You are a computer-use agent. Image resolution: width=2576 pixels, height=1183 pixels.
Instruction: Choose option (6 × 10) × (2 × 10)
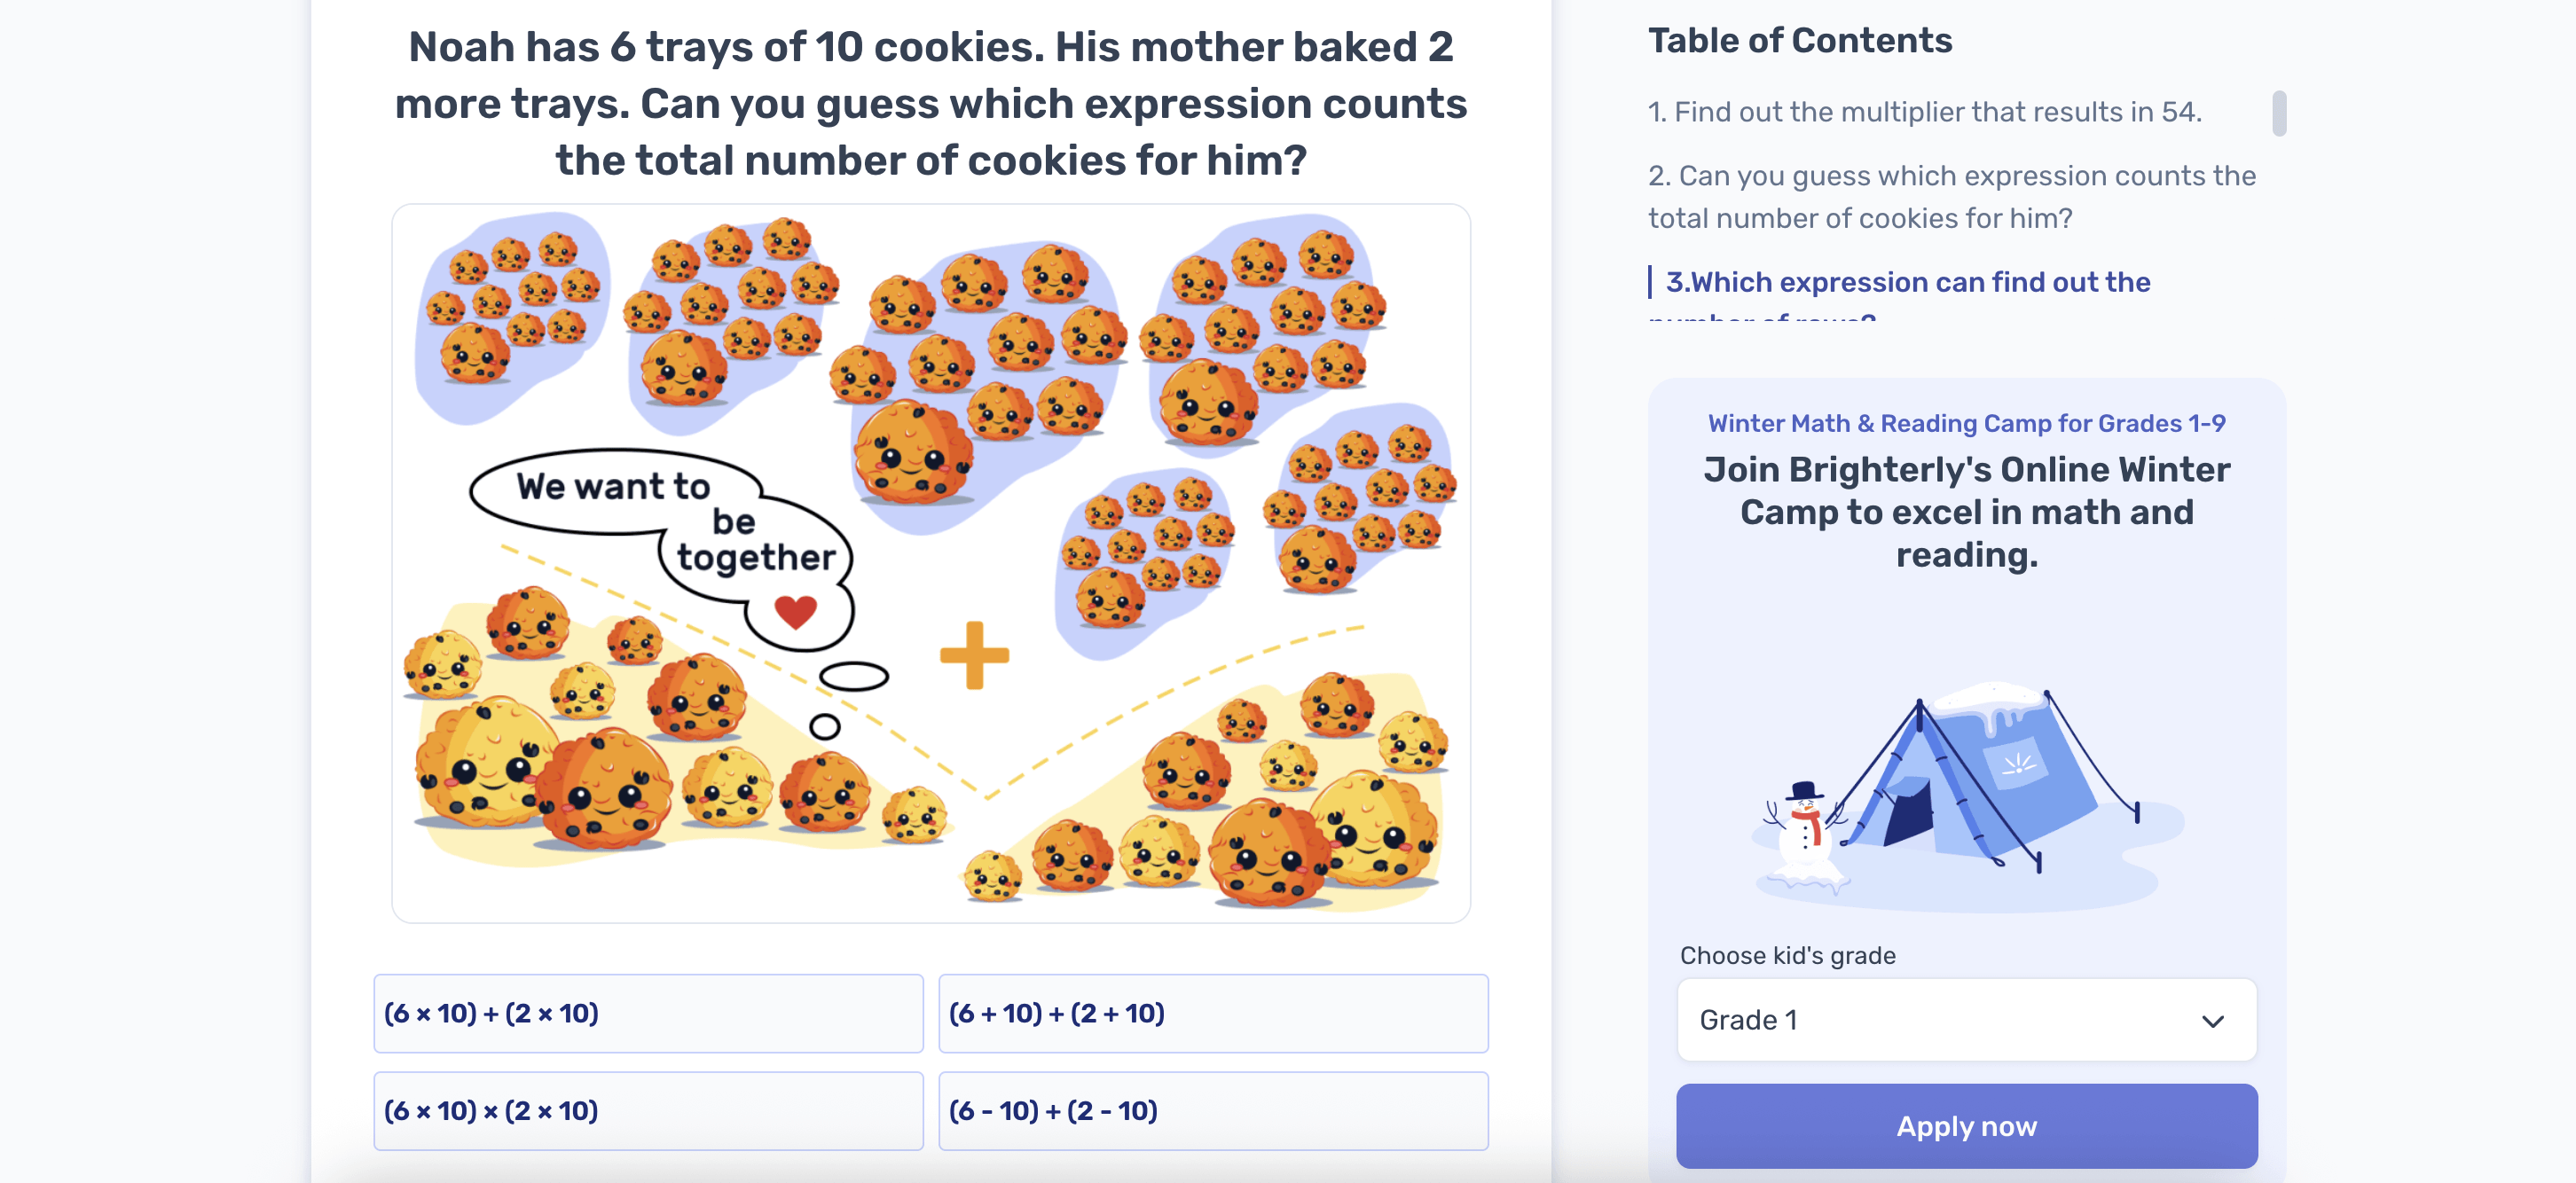[648, 1110]
